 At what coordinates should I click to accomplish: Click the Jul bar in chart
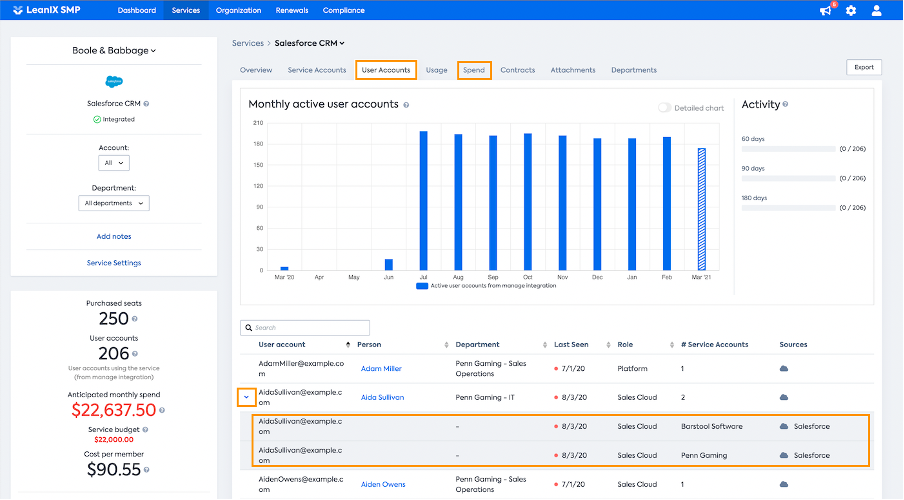tap(424, 201)
